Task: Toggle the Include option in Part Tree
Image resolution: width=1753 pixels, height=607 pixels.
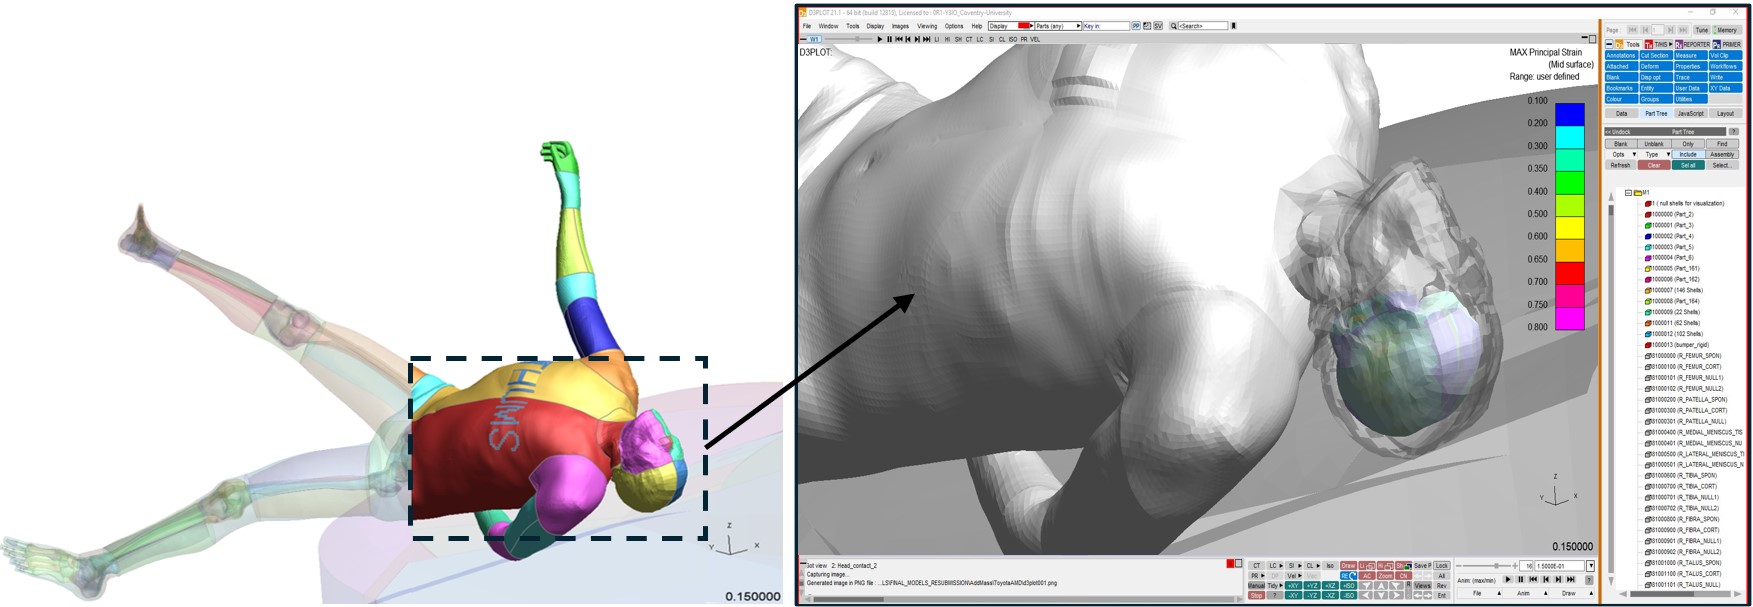Action: 1688,154
